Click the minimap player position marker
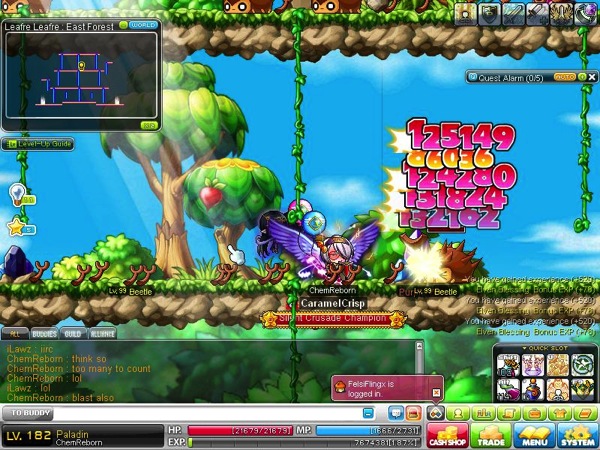The width and height of the screenshot is (600, 450). 82,66
